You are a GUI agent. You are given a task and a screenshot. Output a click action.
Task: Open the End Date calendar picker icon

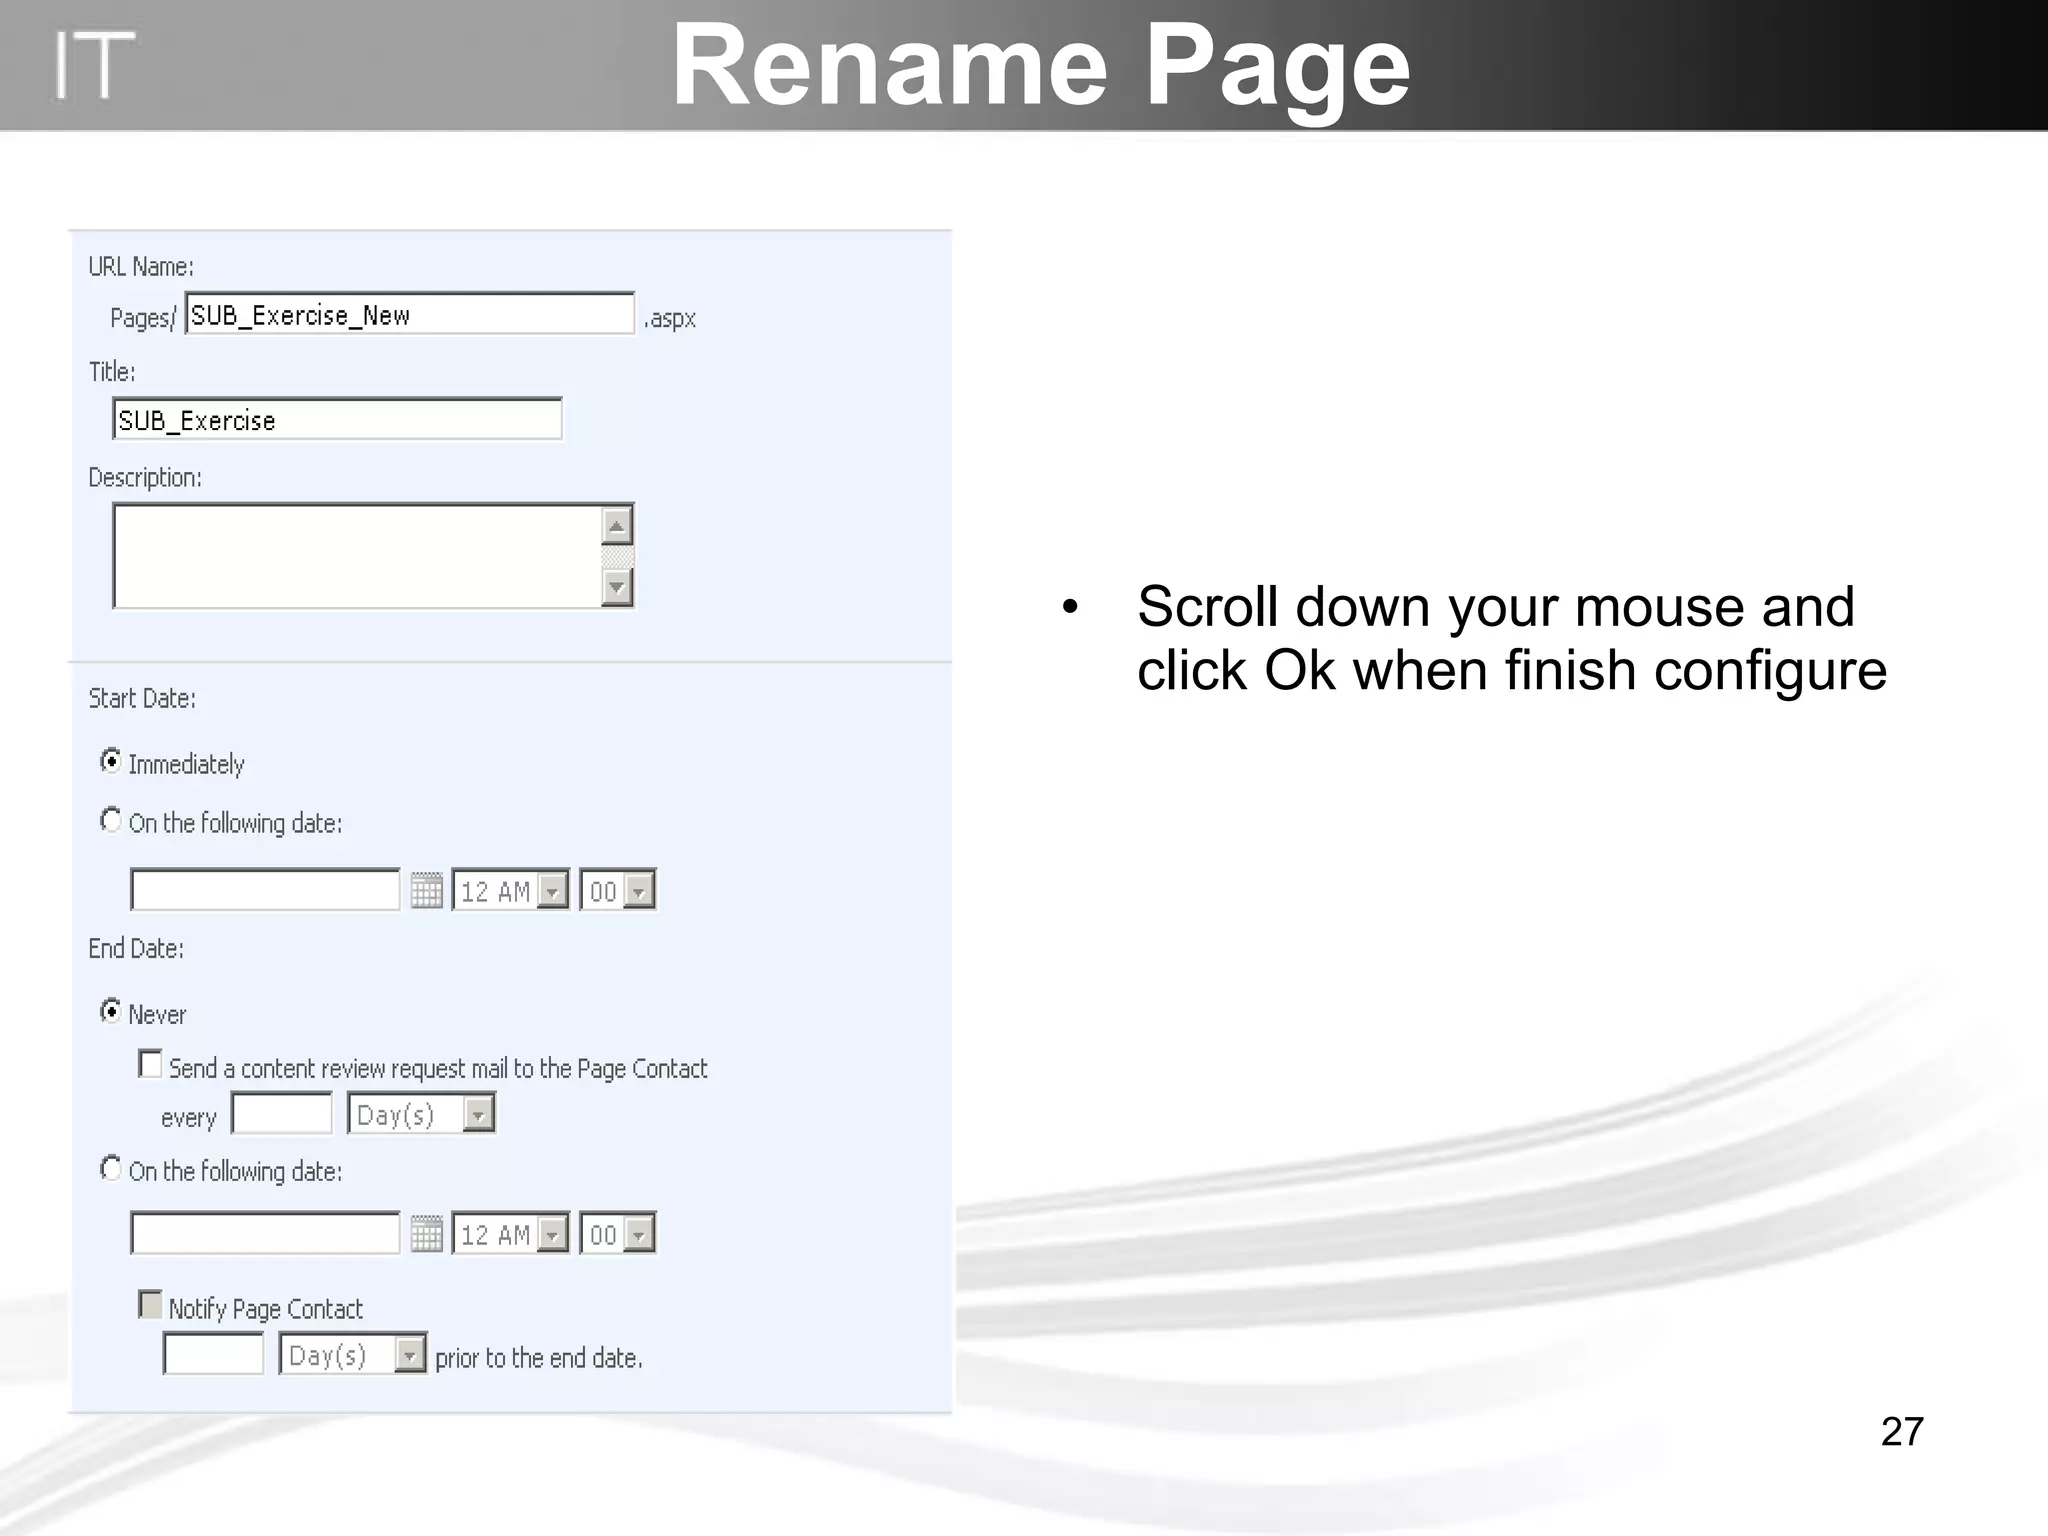point(427,1233)
